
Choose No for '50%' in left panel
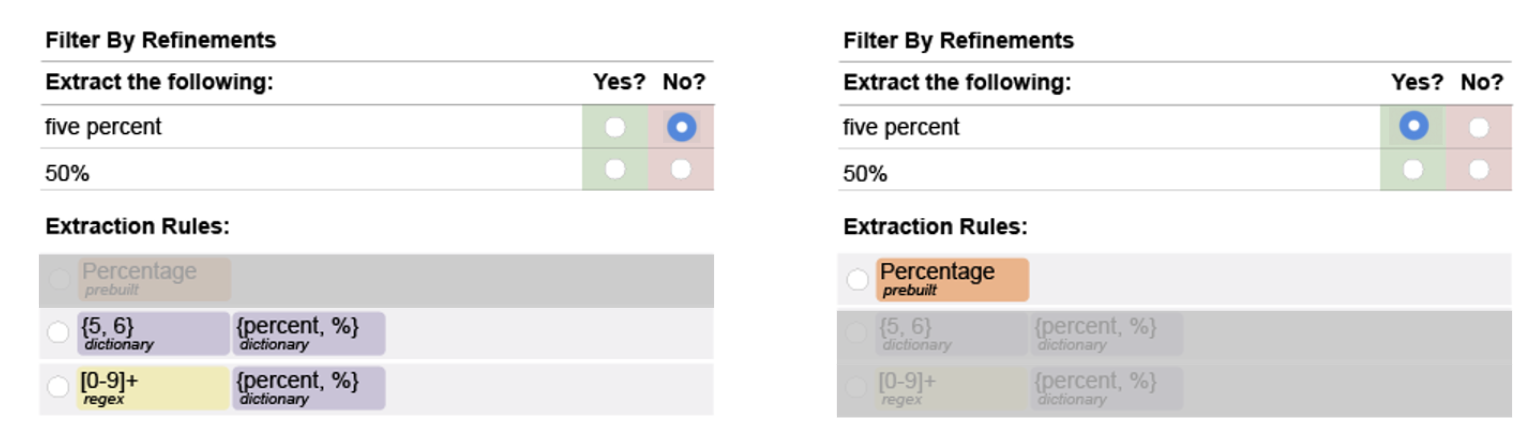point(681,169)
